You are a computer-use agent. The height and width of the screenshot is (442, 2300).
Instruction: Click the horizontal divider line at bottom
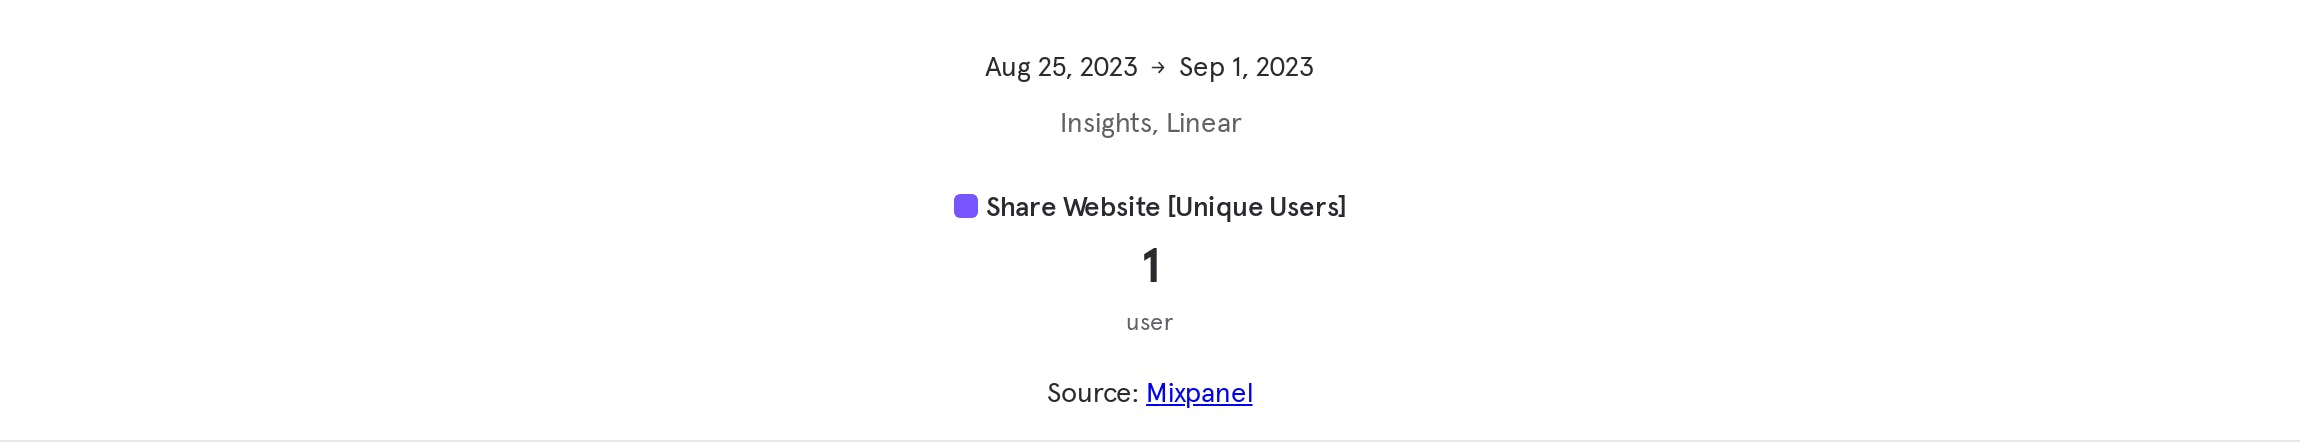(1150, 440)
